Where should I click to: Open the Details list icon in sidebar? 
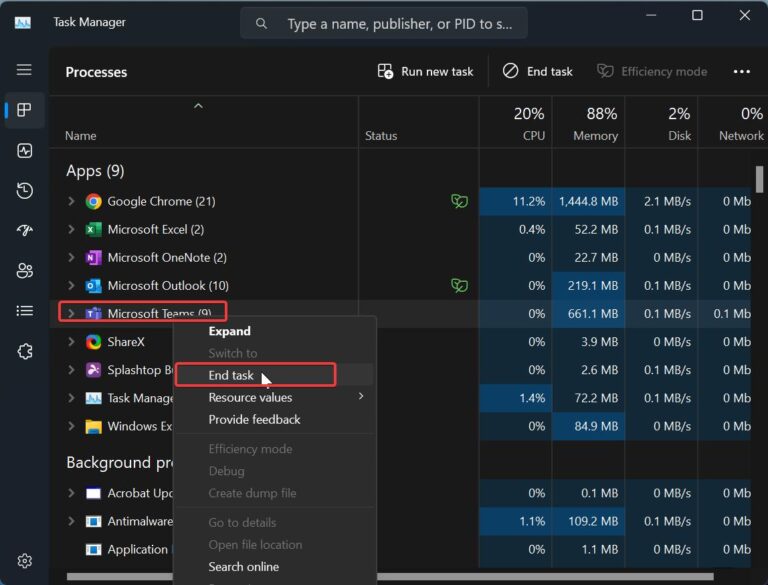(24, 311)
